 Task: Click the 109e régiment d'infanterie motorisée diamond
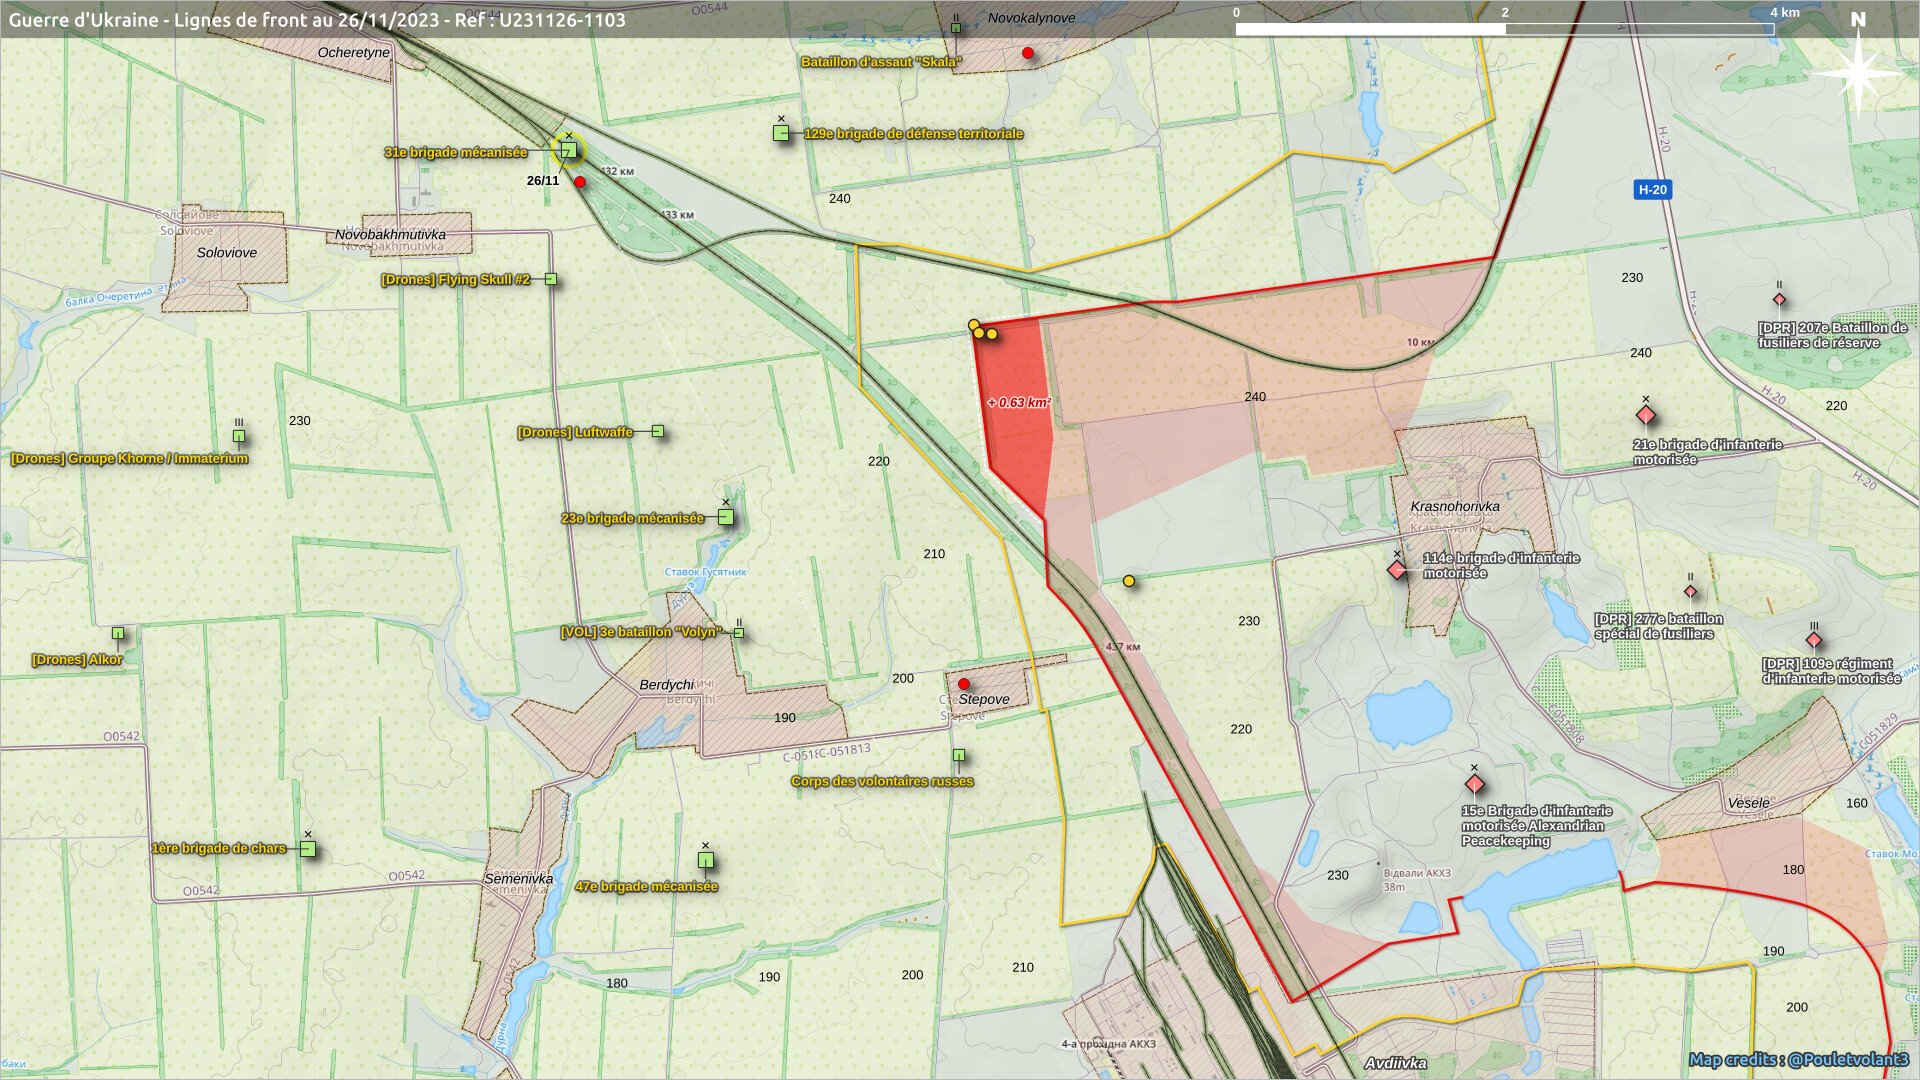[1814, 640]
